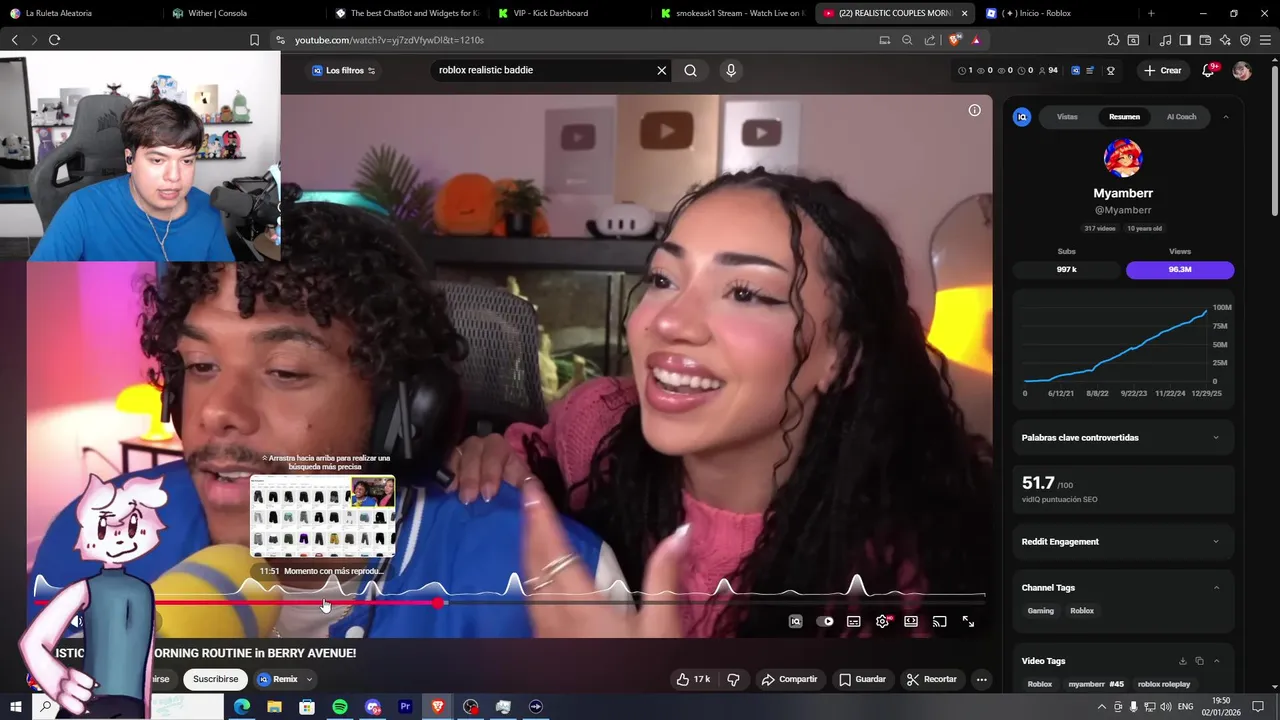Click the progress bar scrubber dot
Image resolution: width=1280 pixels, height=720 pixels.
439,603
